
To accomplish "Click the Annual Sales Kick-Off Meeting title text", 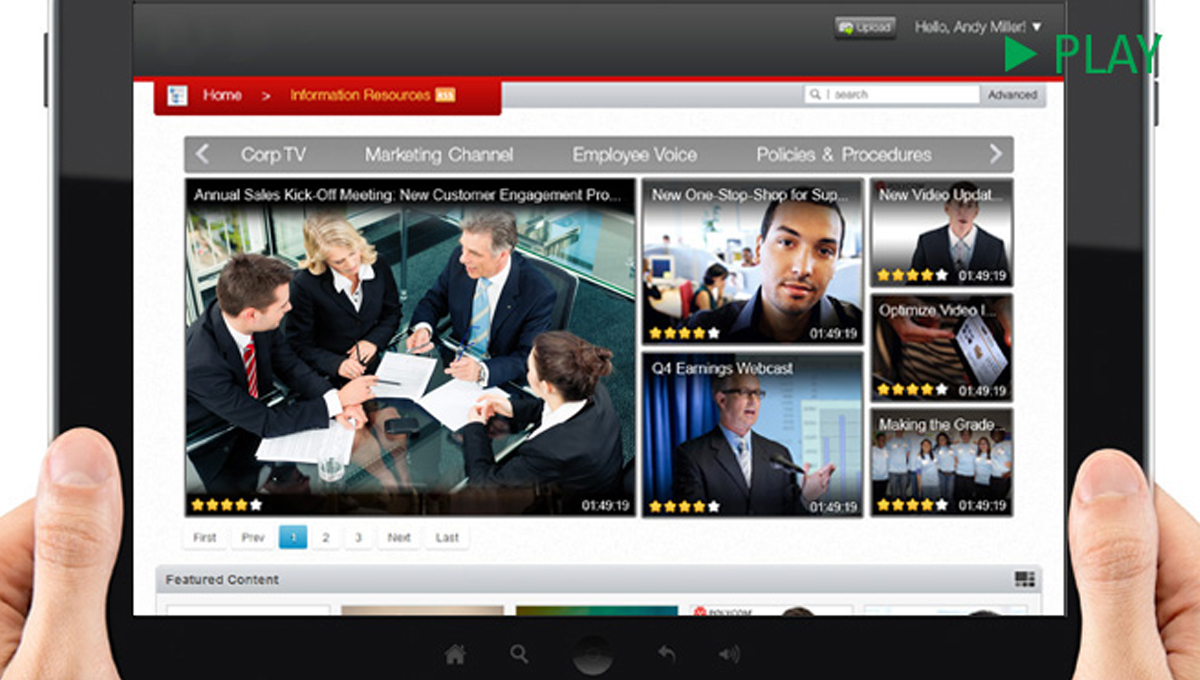I will pos(409,195).
